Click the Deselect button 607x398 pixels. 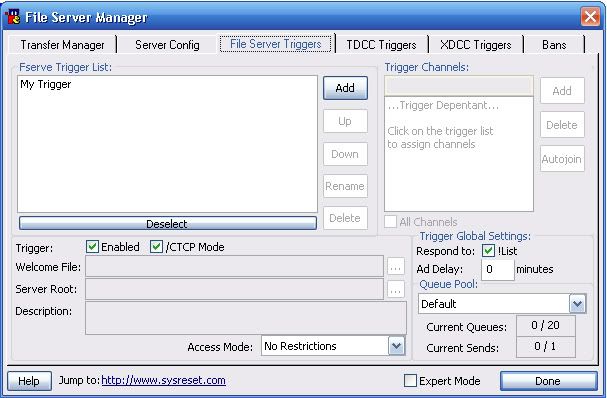coord(167,223)
